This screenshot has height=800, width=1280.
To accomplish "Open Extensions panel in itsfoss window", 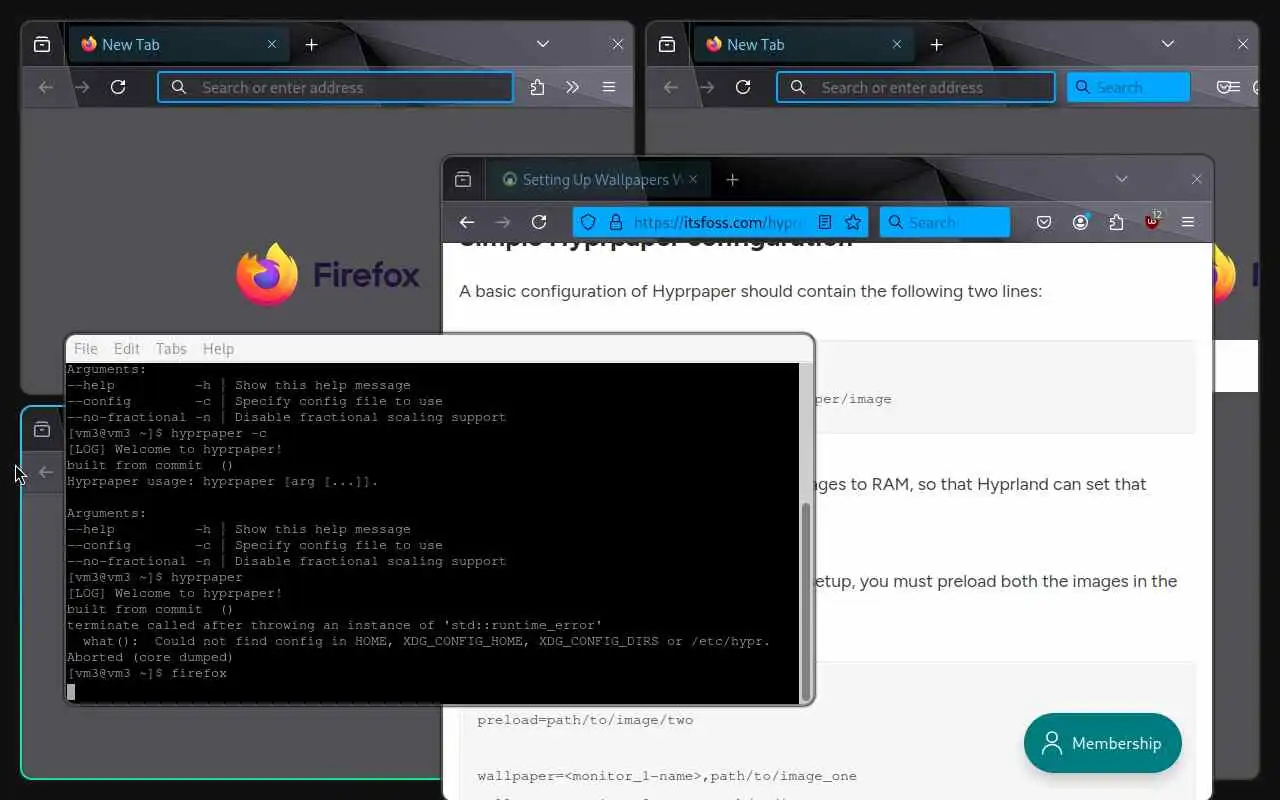I will 1116,222.
